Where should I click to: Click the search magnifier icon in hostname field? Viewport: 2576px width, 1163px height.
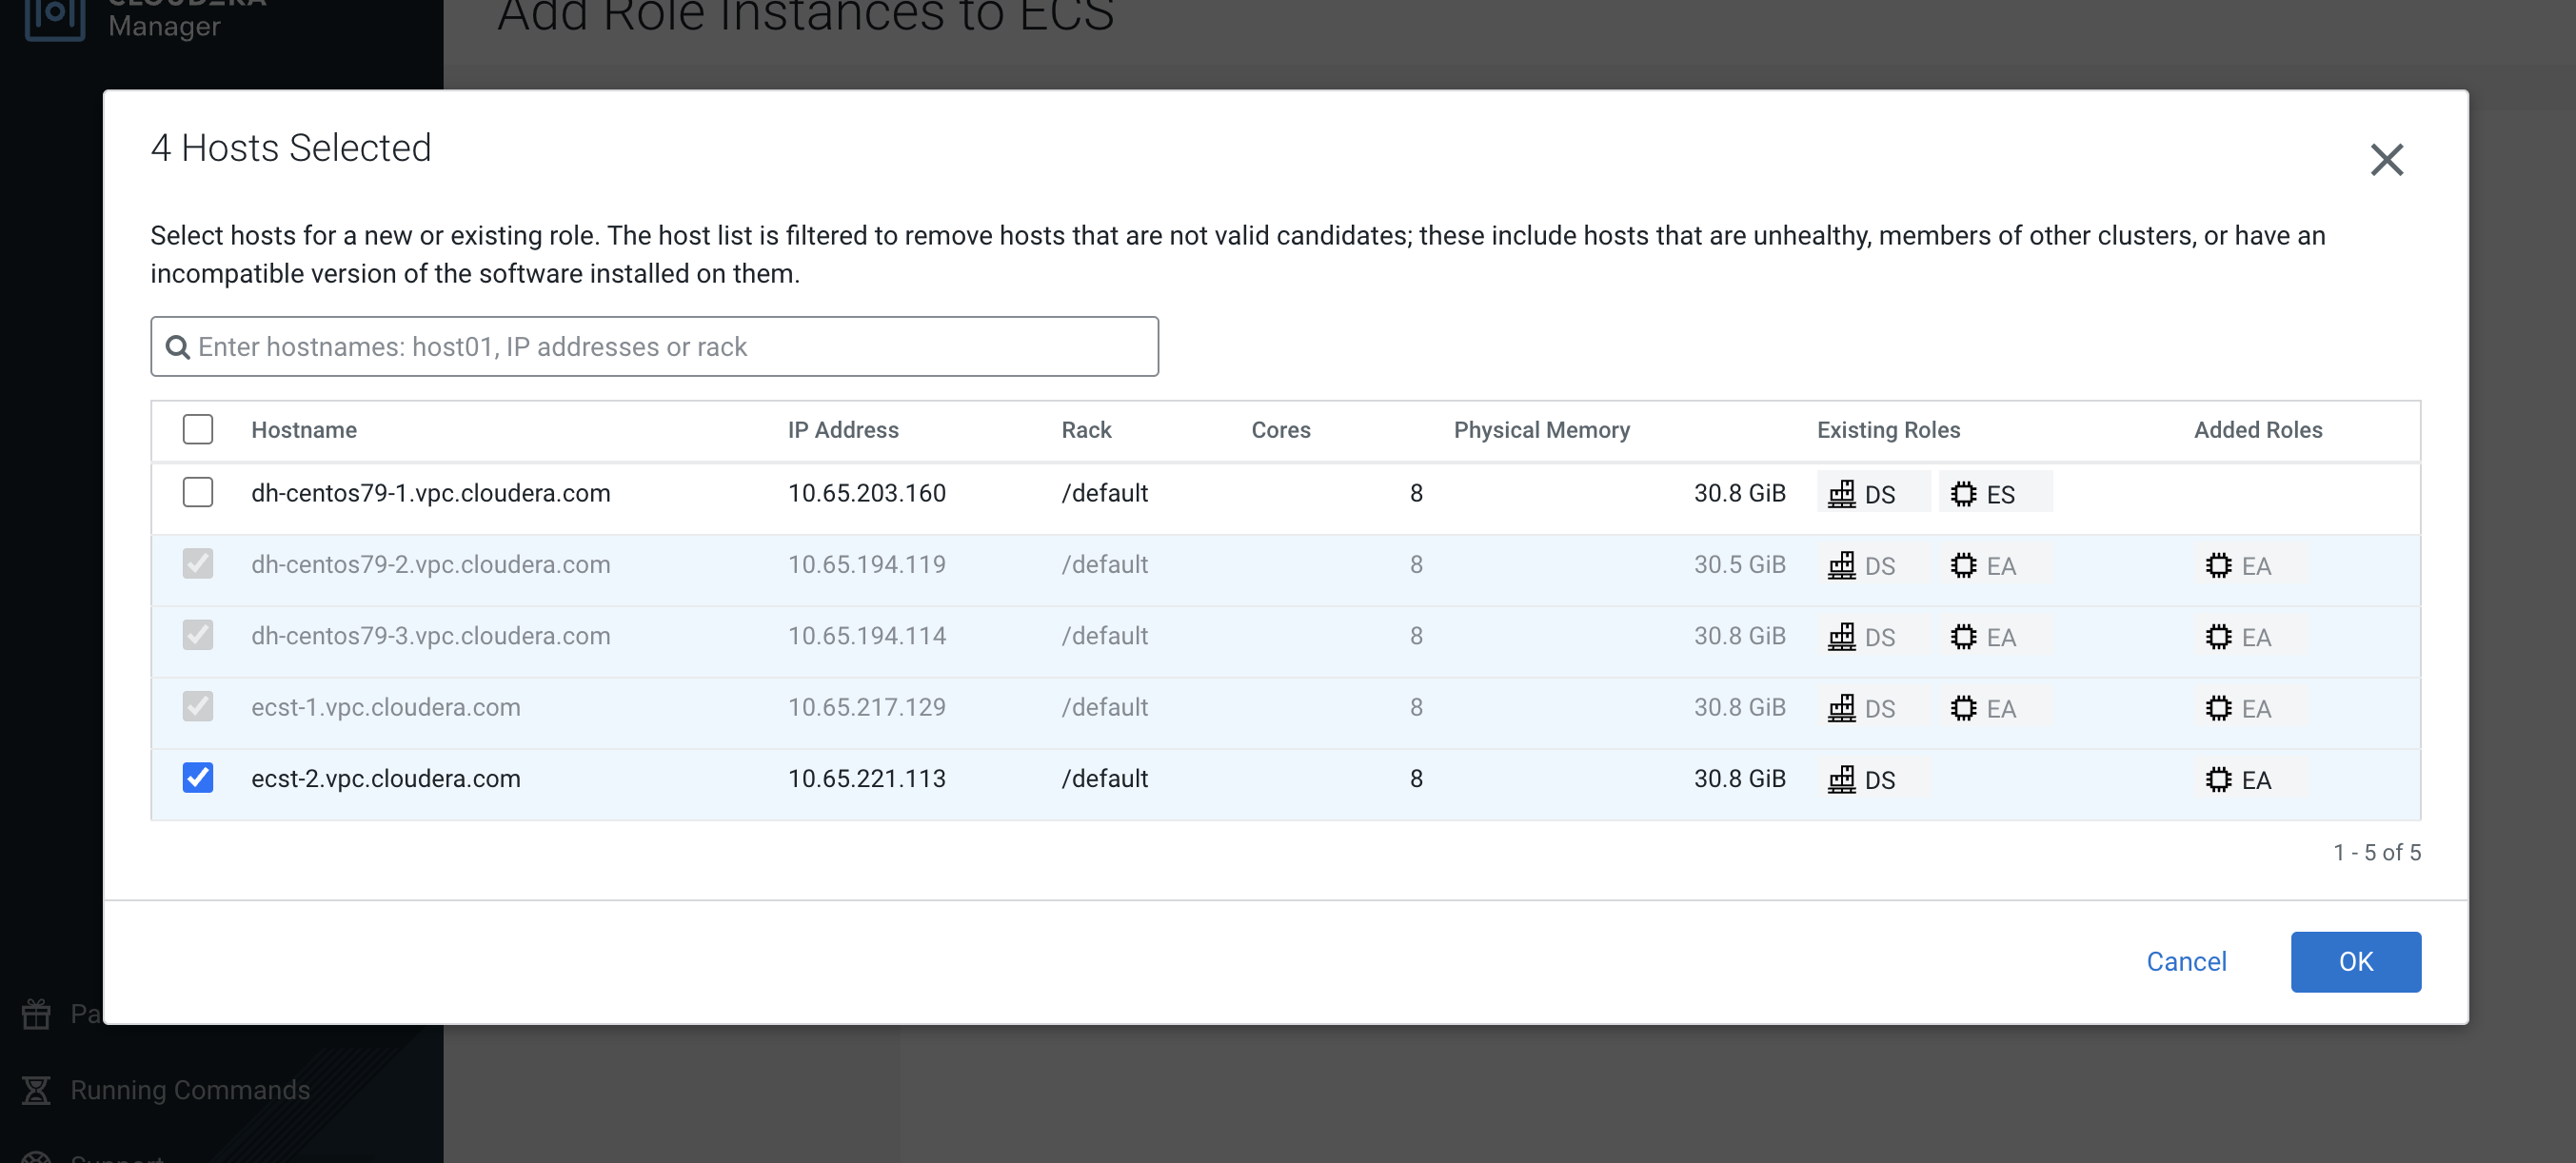(177, 347)
